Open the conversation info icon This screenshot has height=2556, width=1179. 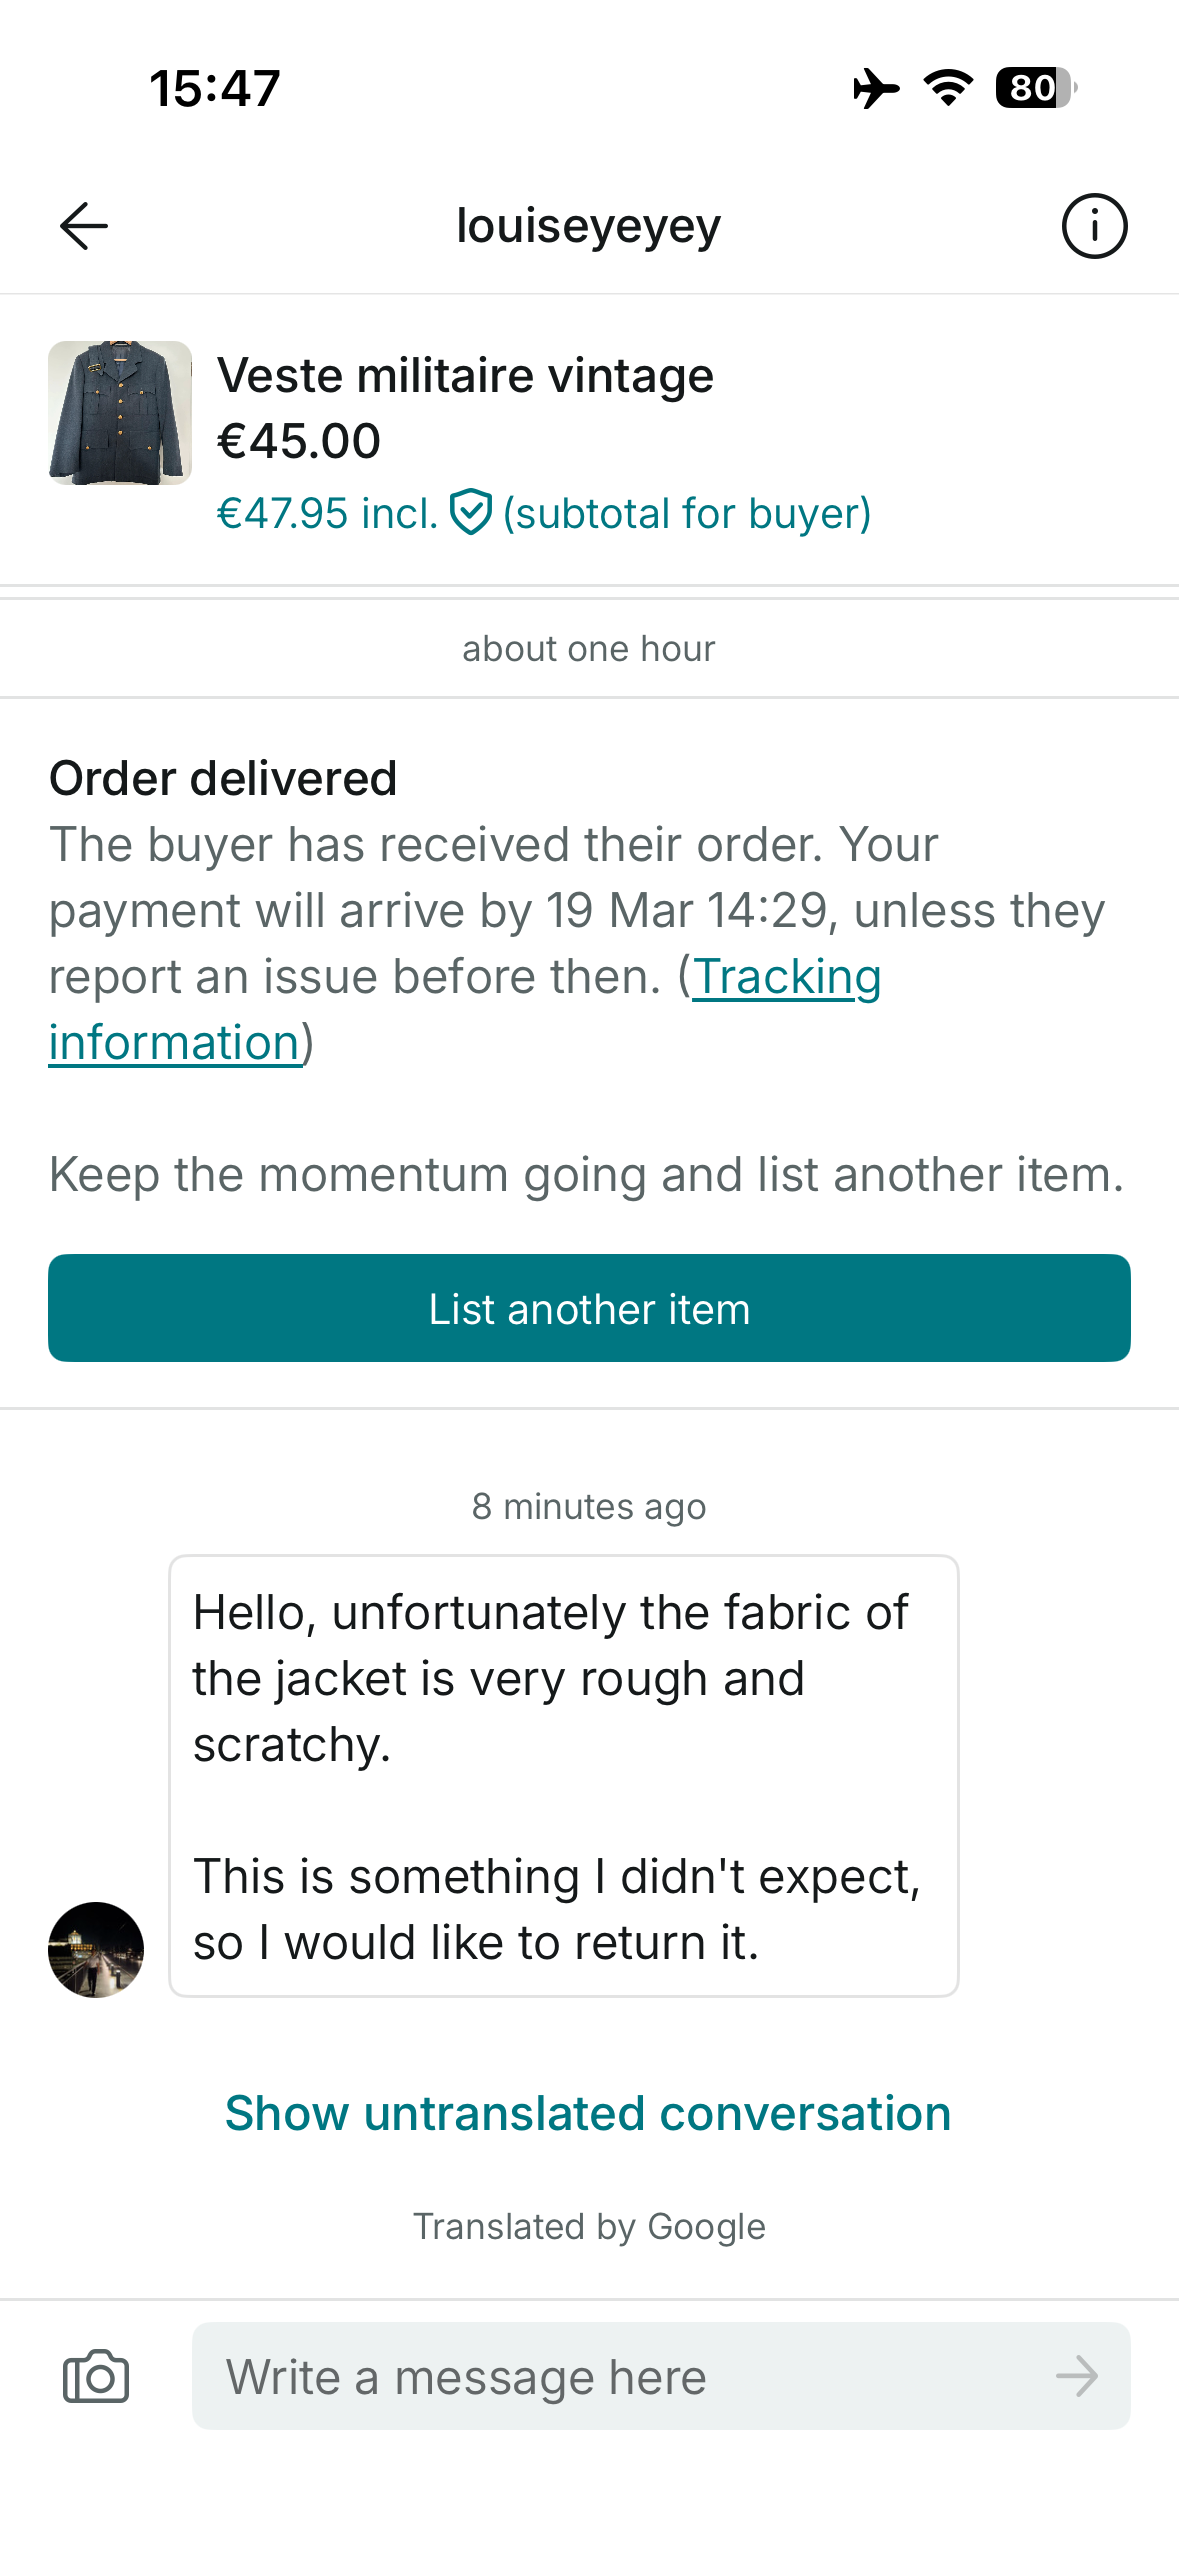click(1094, 226)
